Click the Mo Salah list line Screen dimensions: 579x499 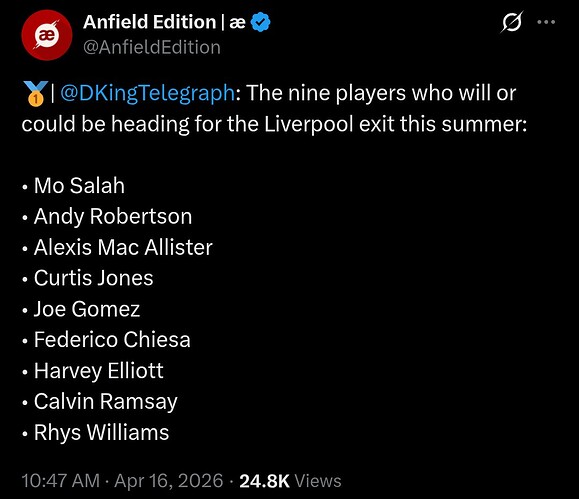[73, 185]
